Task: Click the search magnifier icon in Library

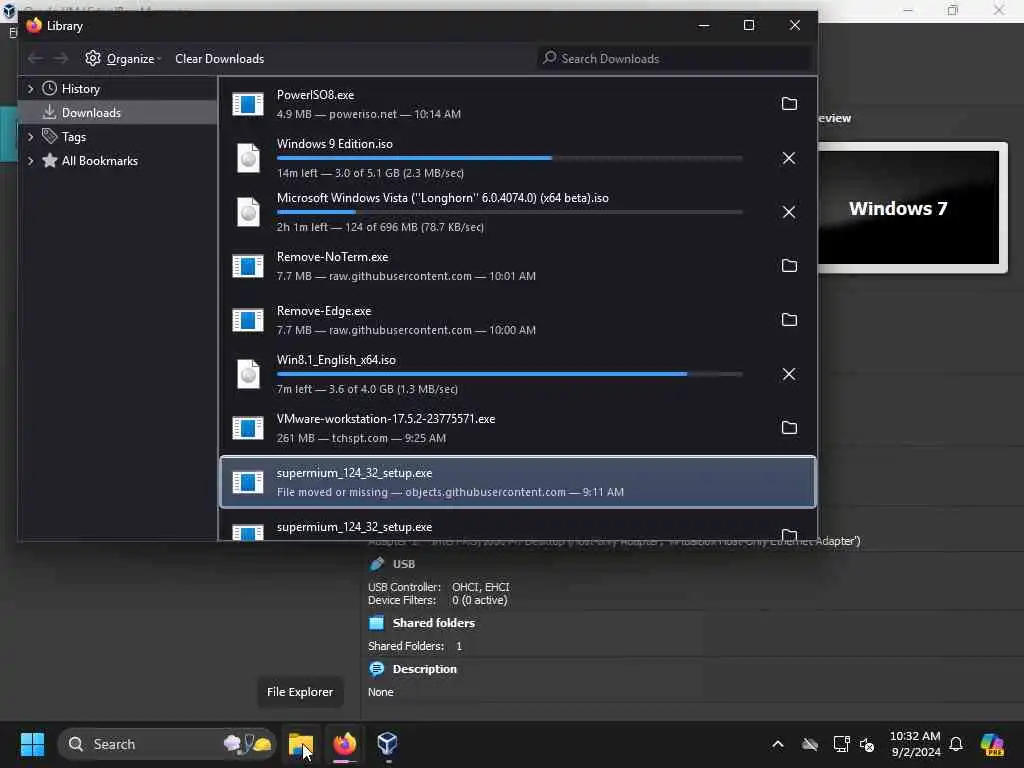Action: 550,58
